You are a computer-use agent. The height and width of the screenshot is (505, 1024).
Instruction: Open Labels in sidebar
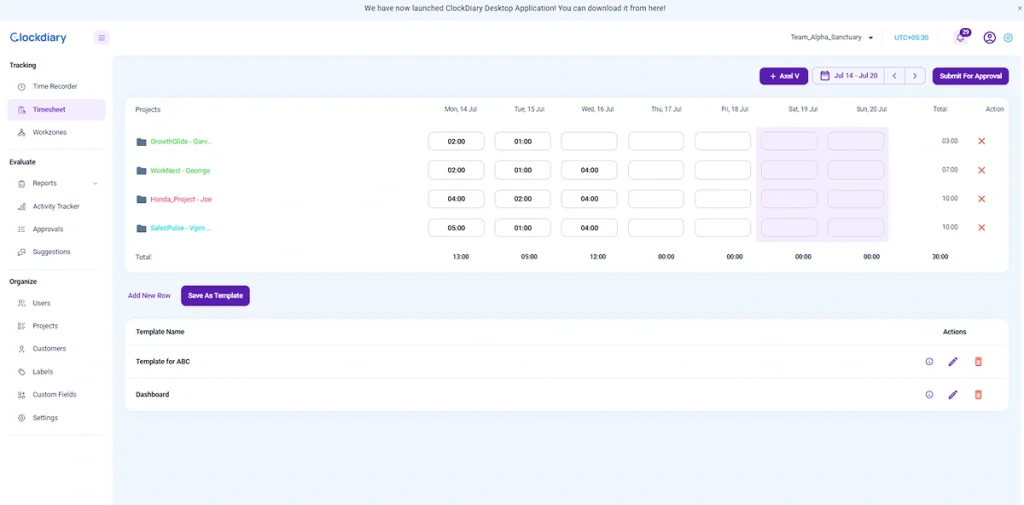tap(56, 372)
